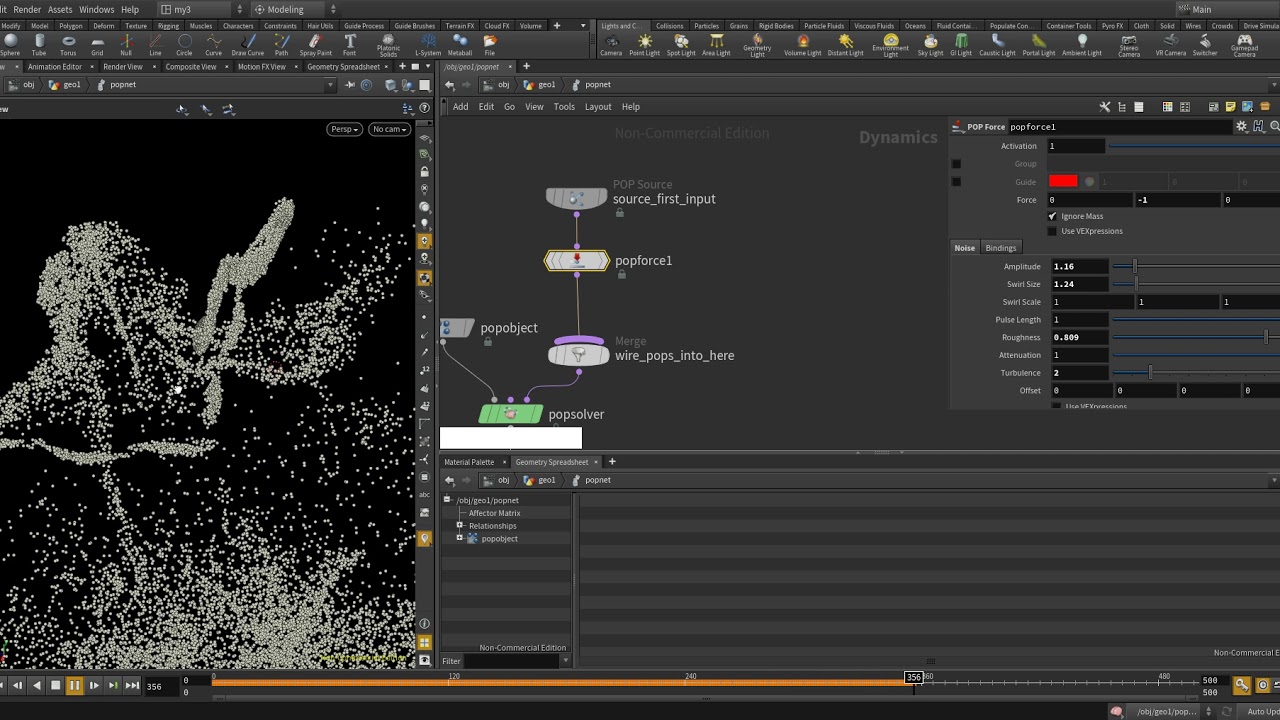Add a Point Light from shelf
This screenshot has height=720, width=1280.
point(644,45)
